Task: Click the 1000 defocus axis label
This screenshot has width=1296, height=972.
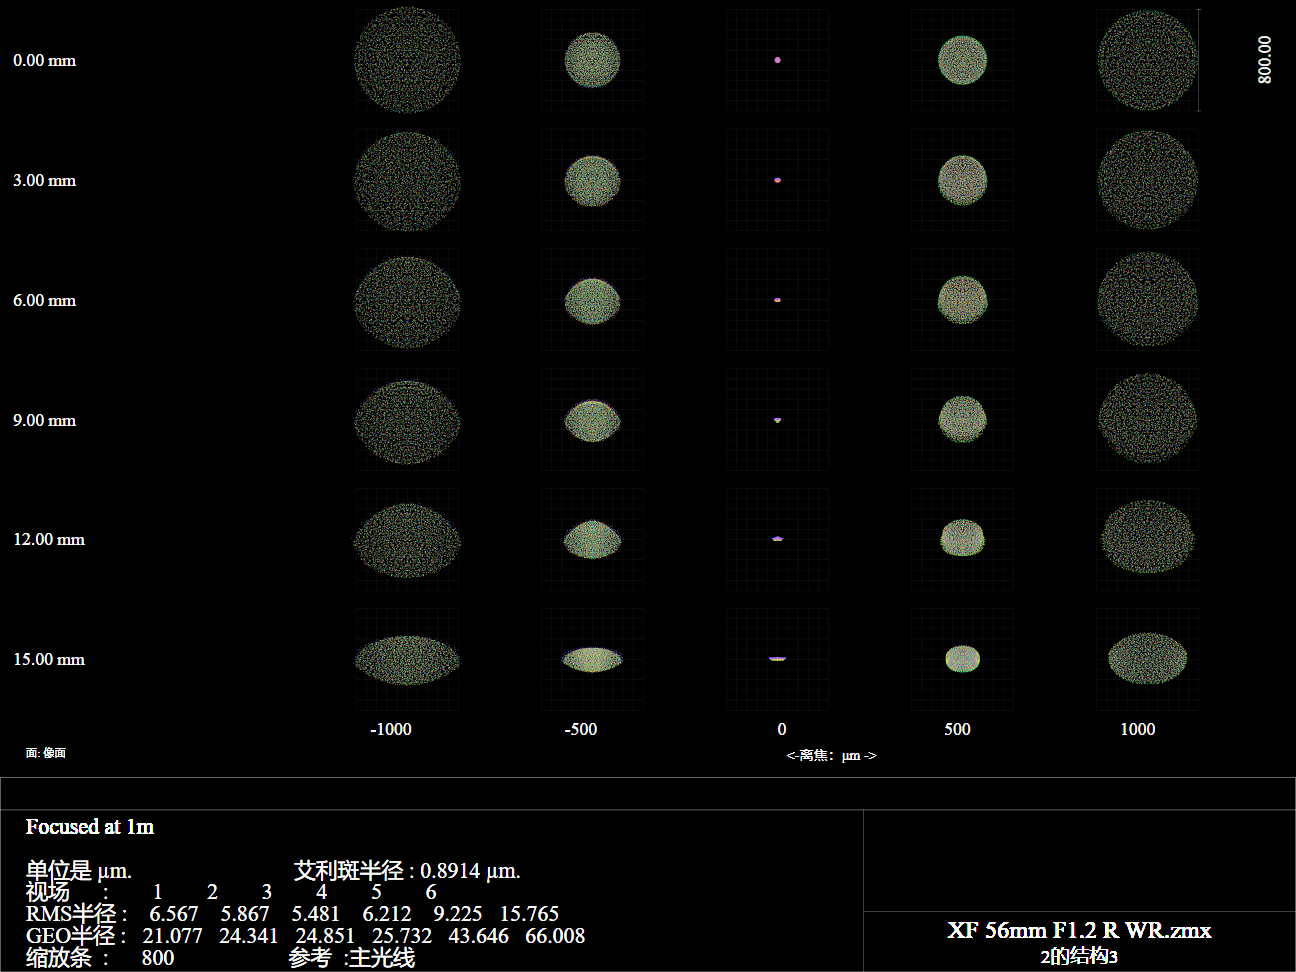Action: tap(1138, 729)
